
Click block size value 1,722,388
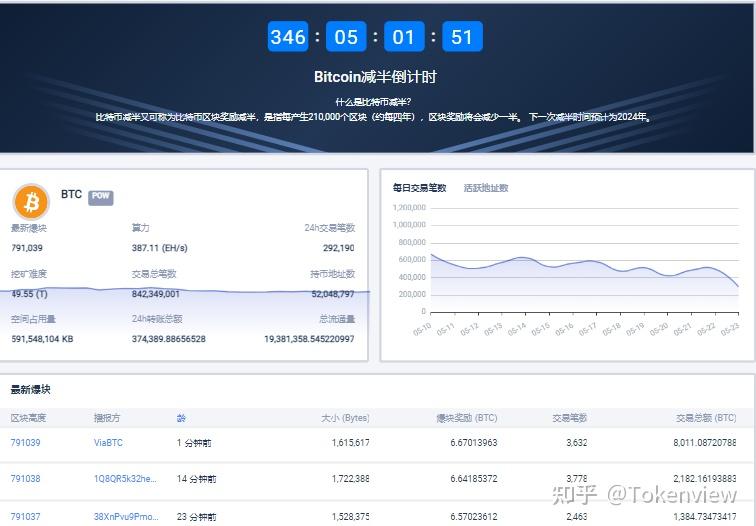coord(351,479)
